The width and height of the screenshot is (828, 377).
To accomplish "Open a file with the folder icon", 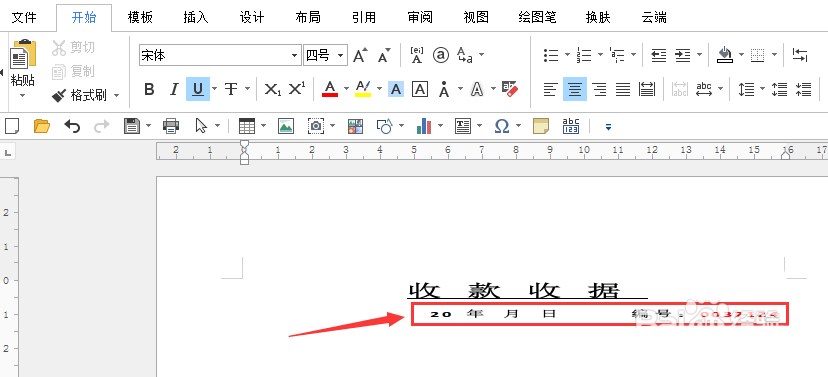I will (x=41, y=126).
